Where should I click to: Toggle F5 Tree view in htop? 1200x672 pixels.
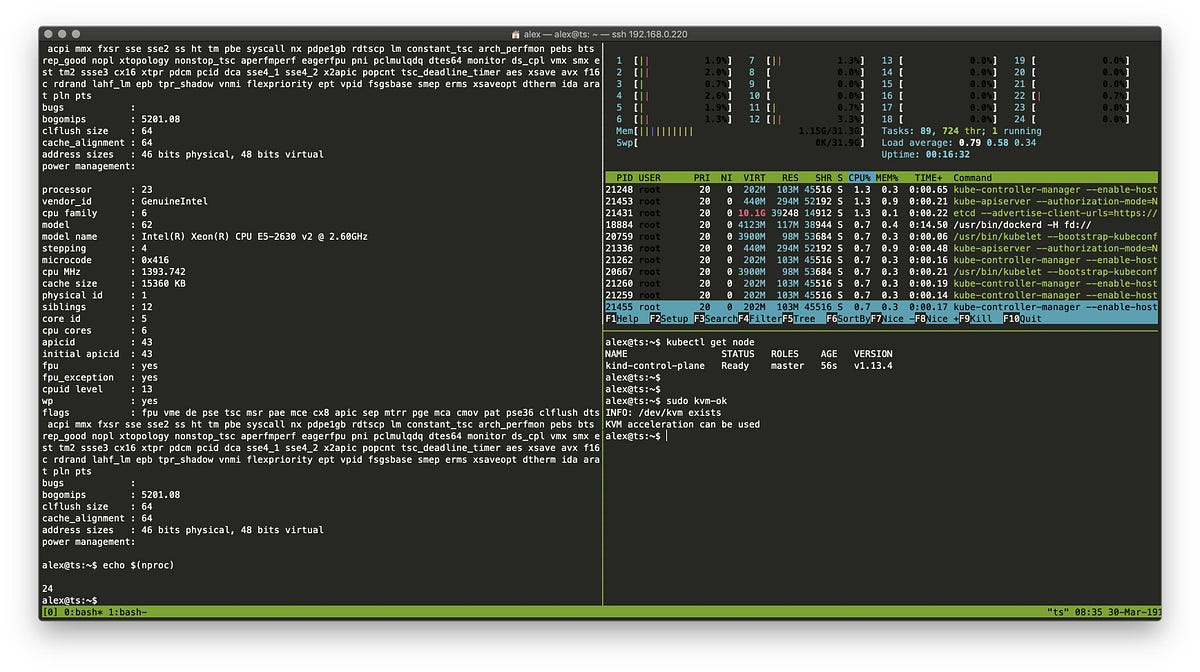pyautogui.click(x=800, y=319)
